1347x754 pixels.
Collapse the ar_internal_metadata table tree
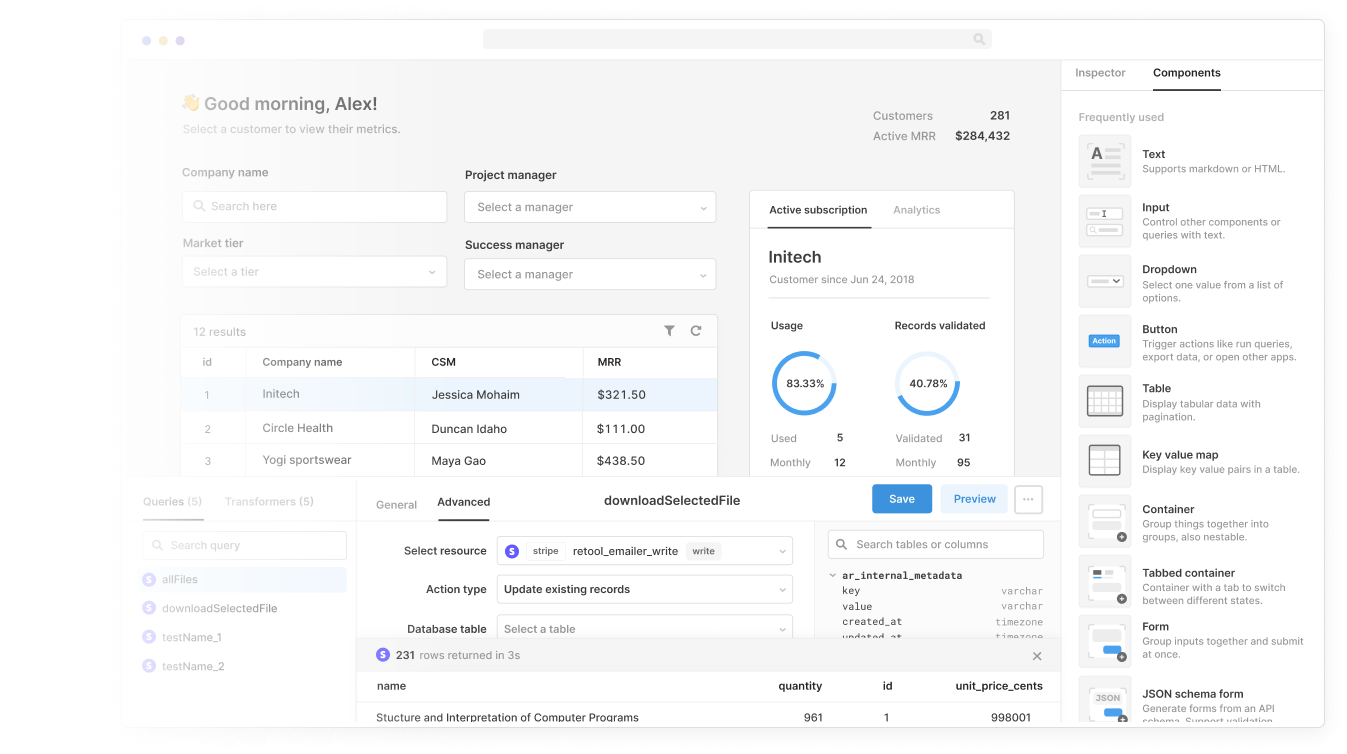point(833,576)
